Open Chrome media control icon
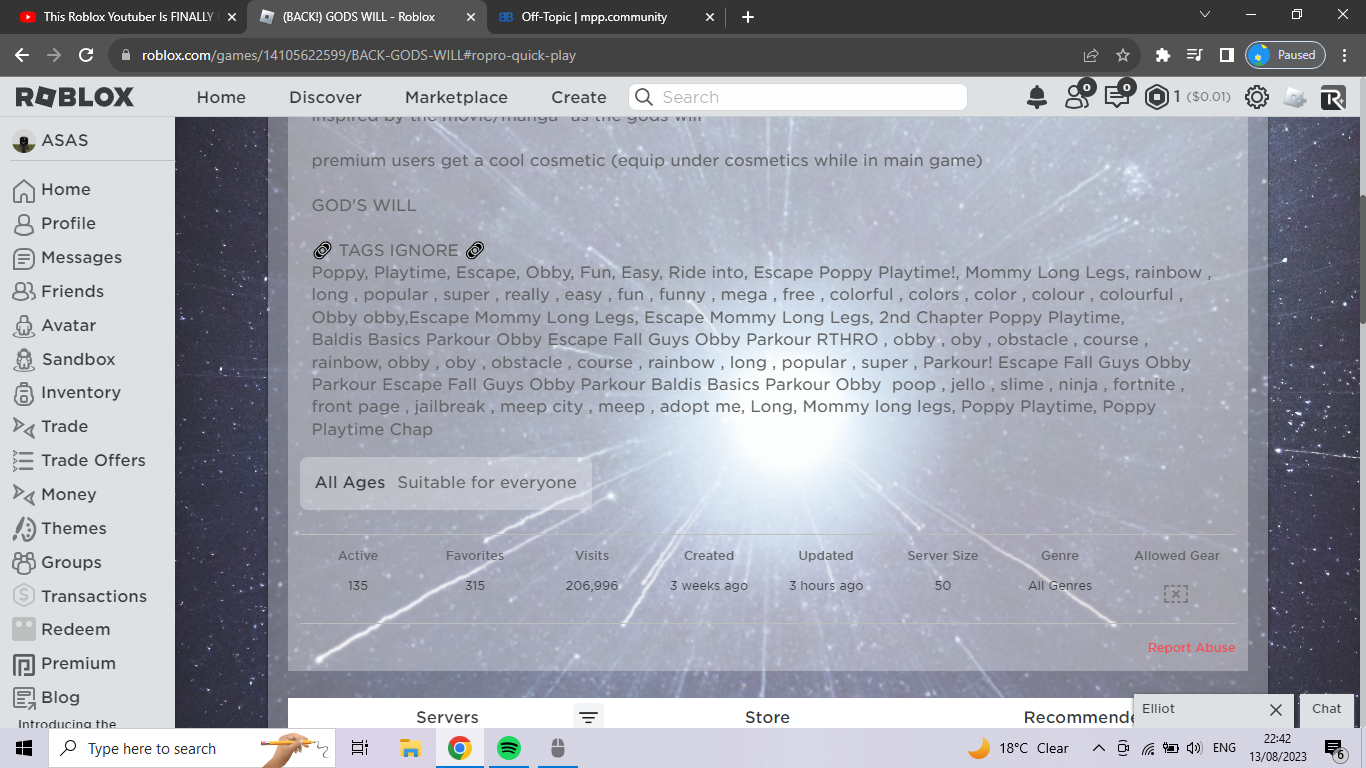Image resolution: width=1366 pixels, height=768 pixels. (x=1194, y=55)
